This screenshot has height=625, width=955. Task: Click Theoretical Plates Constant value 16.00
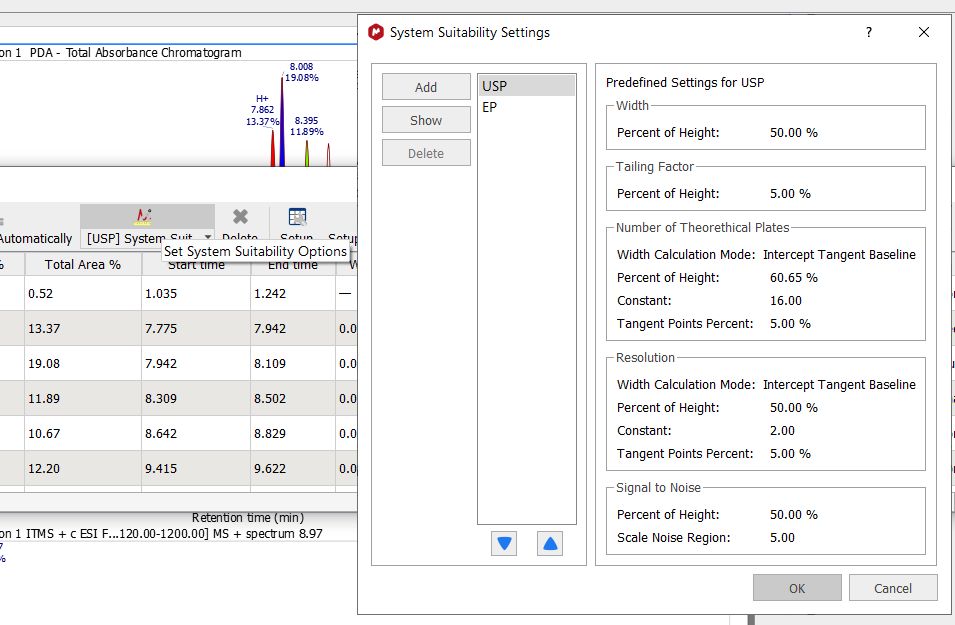[x=786, y=301]
